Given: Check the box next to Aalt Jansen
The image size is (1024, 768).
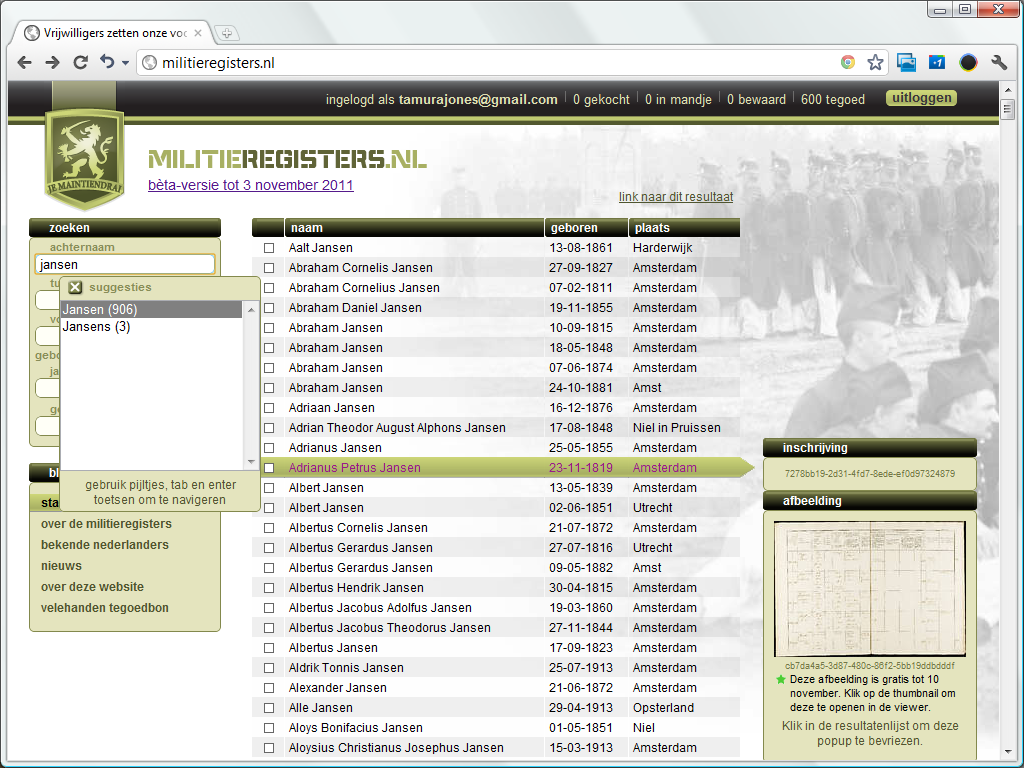Looking at the screenshot, I should pyautogui.click(x=267, y=247).
